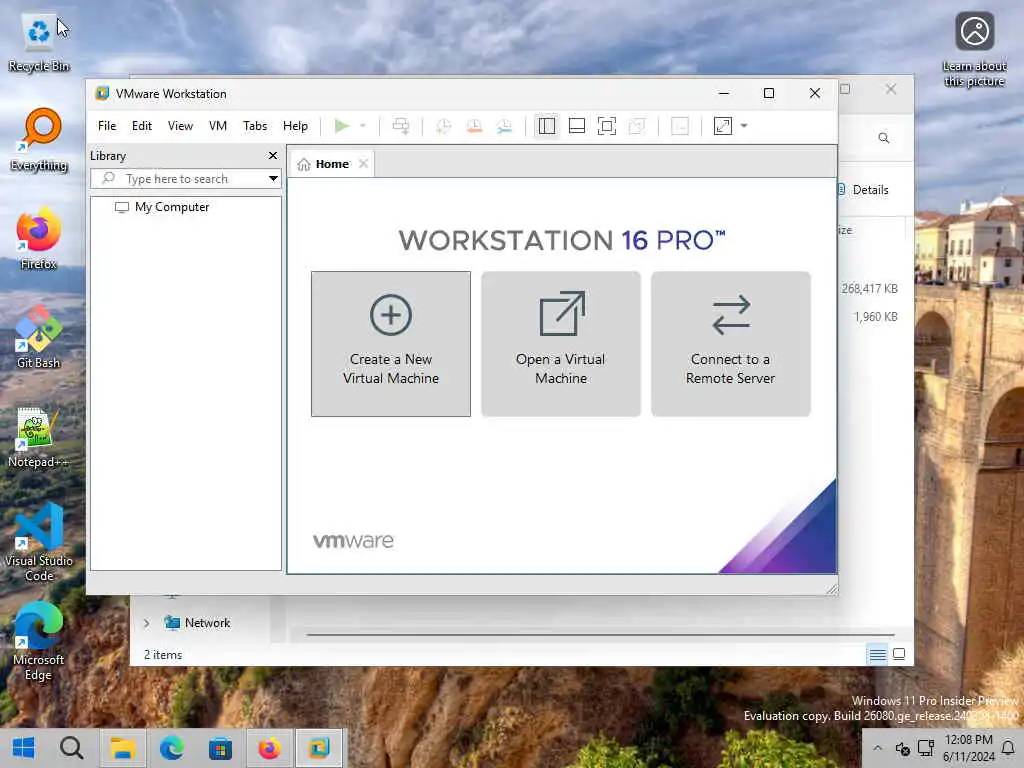Open the View menu

tap(180, 126)
